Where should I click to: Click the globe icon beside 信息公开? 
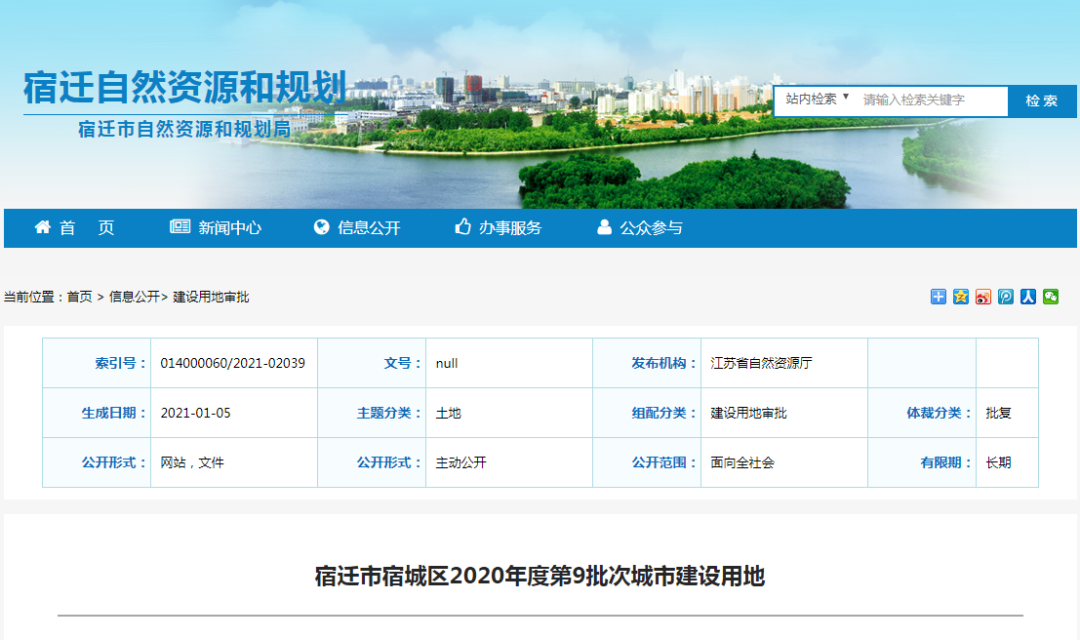[322, 227]
